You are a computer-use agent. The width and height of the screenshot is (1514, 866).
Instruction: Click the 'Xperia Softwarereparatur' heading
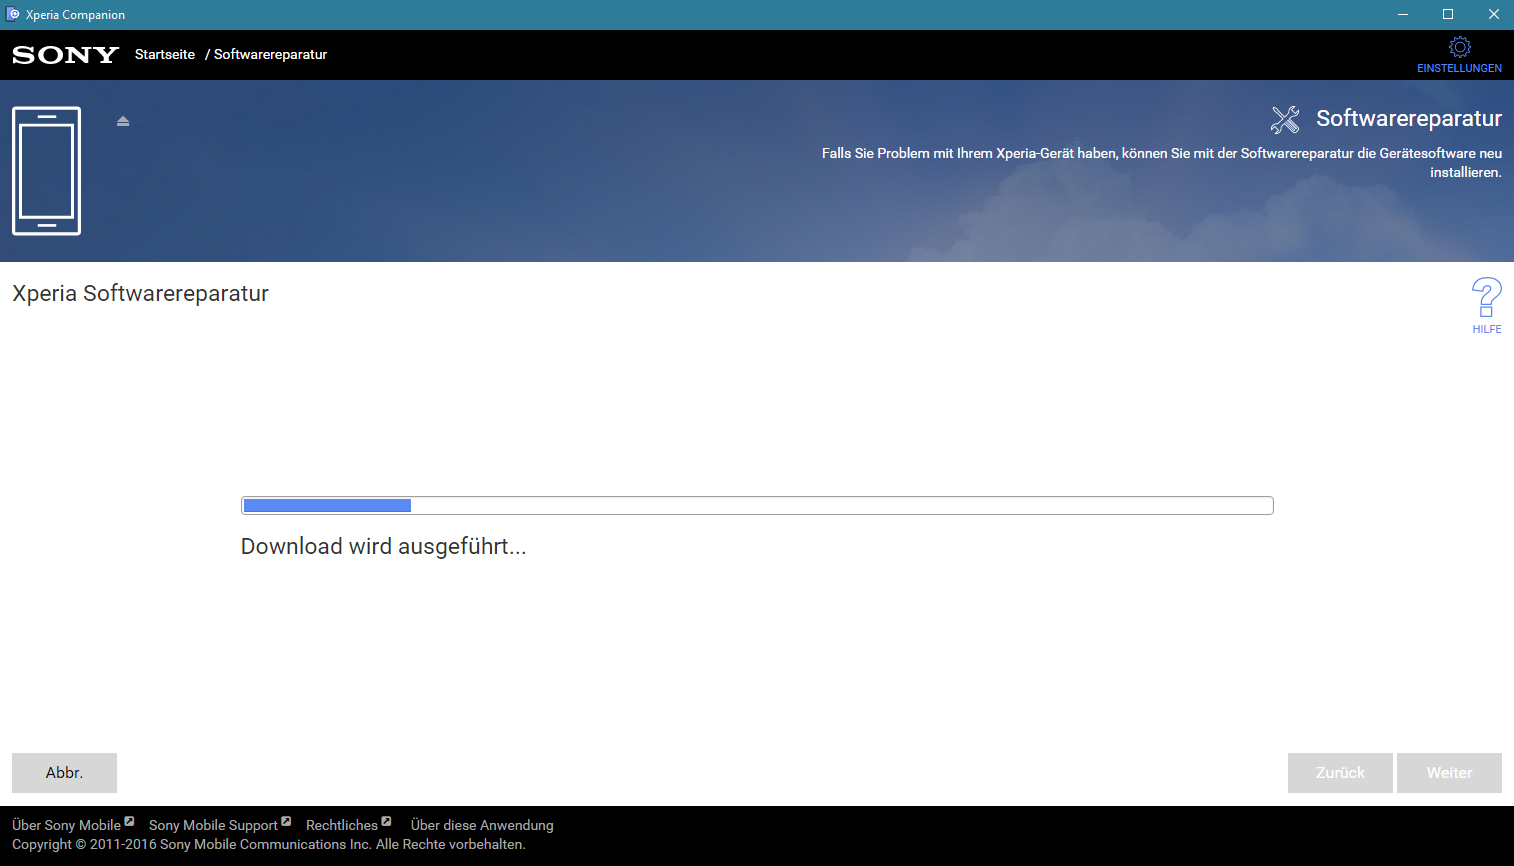pyautogui.click(x=140, y=293)
